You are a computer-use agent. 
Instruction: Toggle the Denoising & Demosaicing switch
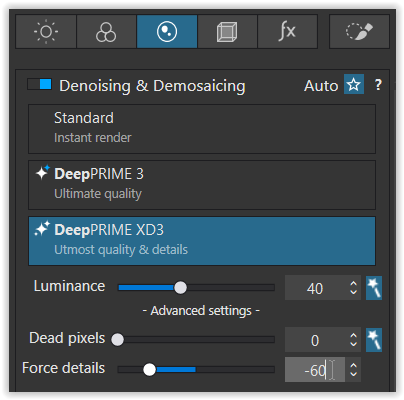click(39, 84)
